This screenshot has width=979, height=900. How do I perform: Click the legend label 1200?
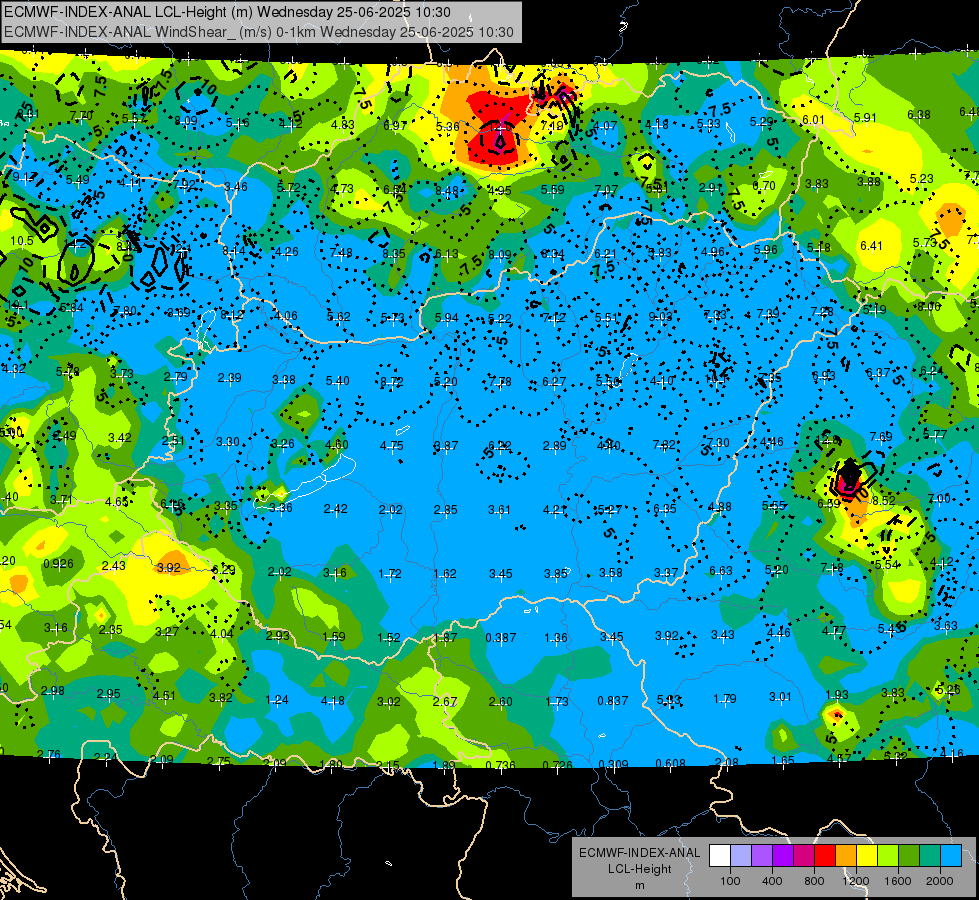(856, 881)
